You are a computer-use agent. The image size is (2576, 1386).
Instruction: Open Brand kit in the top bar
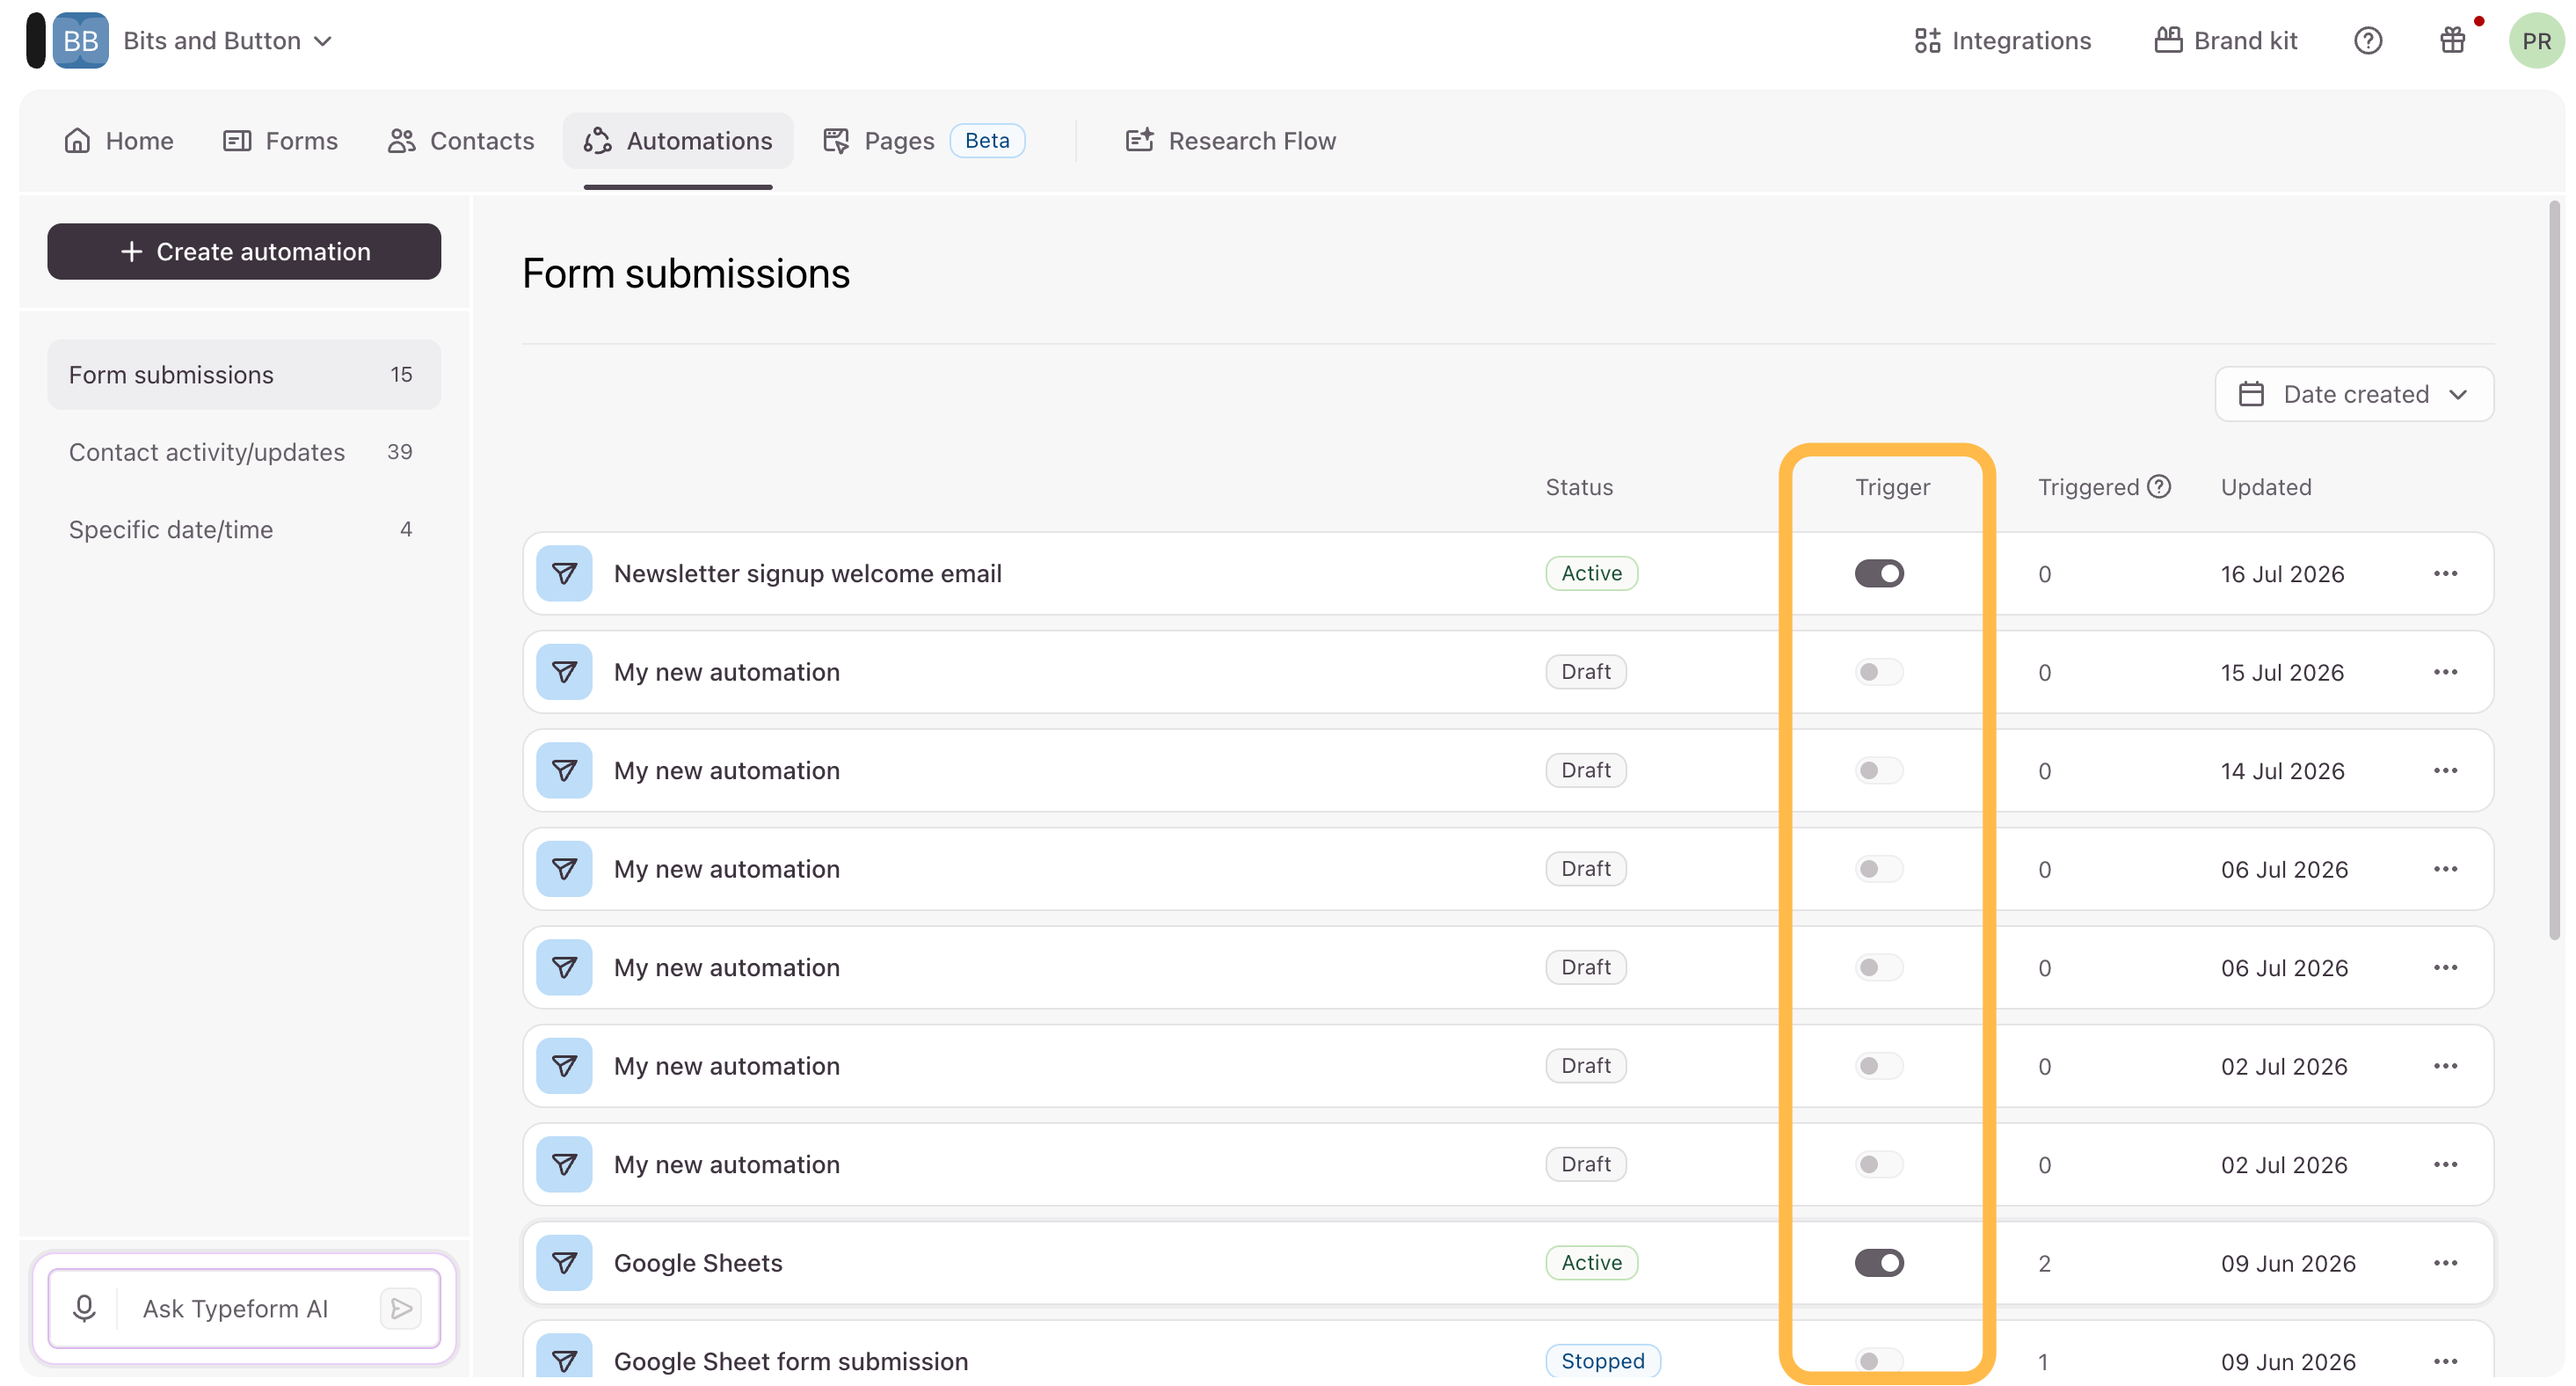(x=2225, y=41)
